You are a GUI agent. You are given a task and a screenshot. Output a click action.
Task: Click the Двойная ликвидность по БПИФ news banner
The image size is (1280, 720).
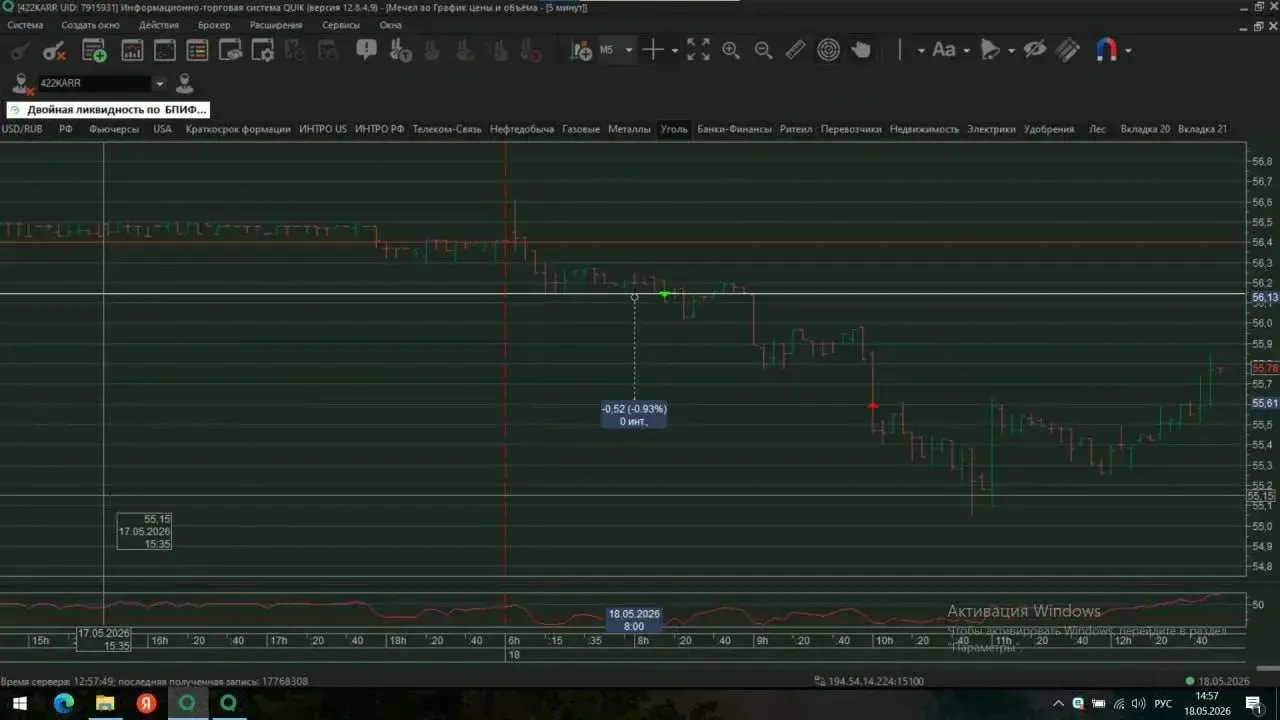point(108,110)
